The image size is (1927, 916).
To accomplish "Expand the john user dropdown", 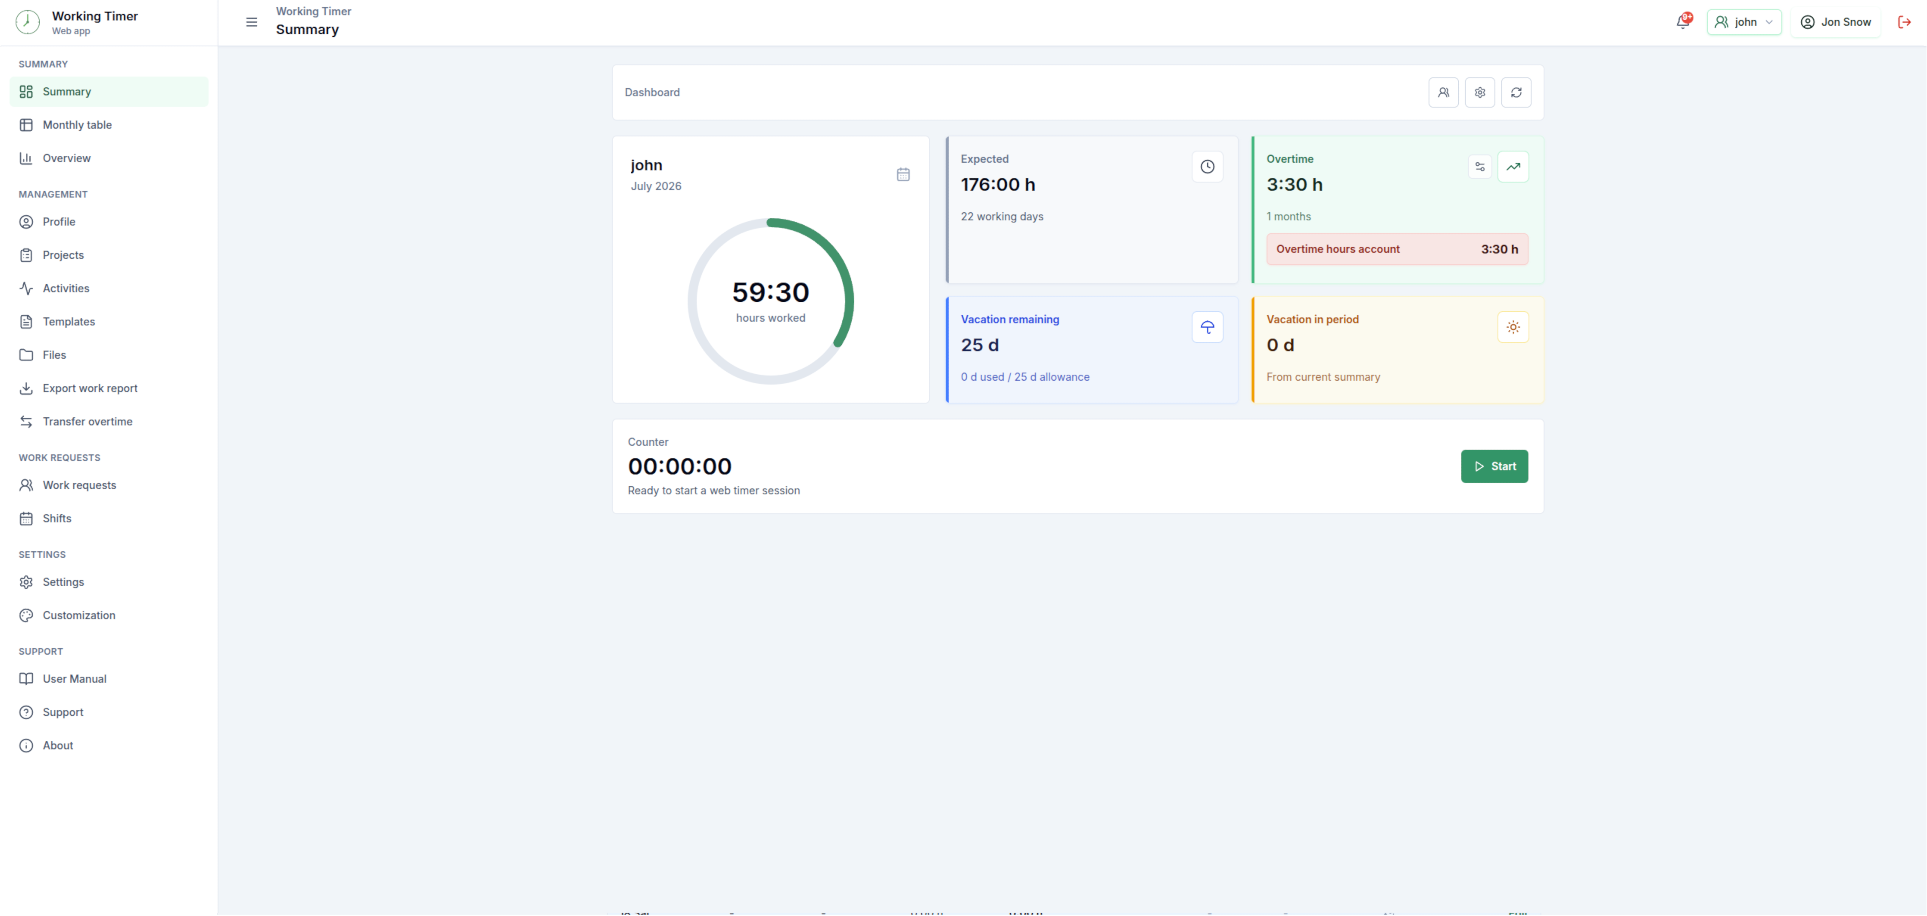I will (x=1744, y=22).
